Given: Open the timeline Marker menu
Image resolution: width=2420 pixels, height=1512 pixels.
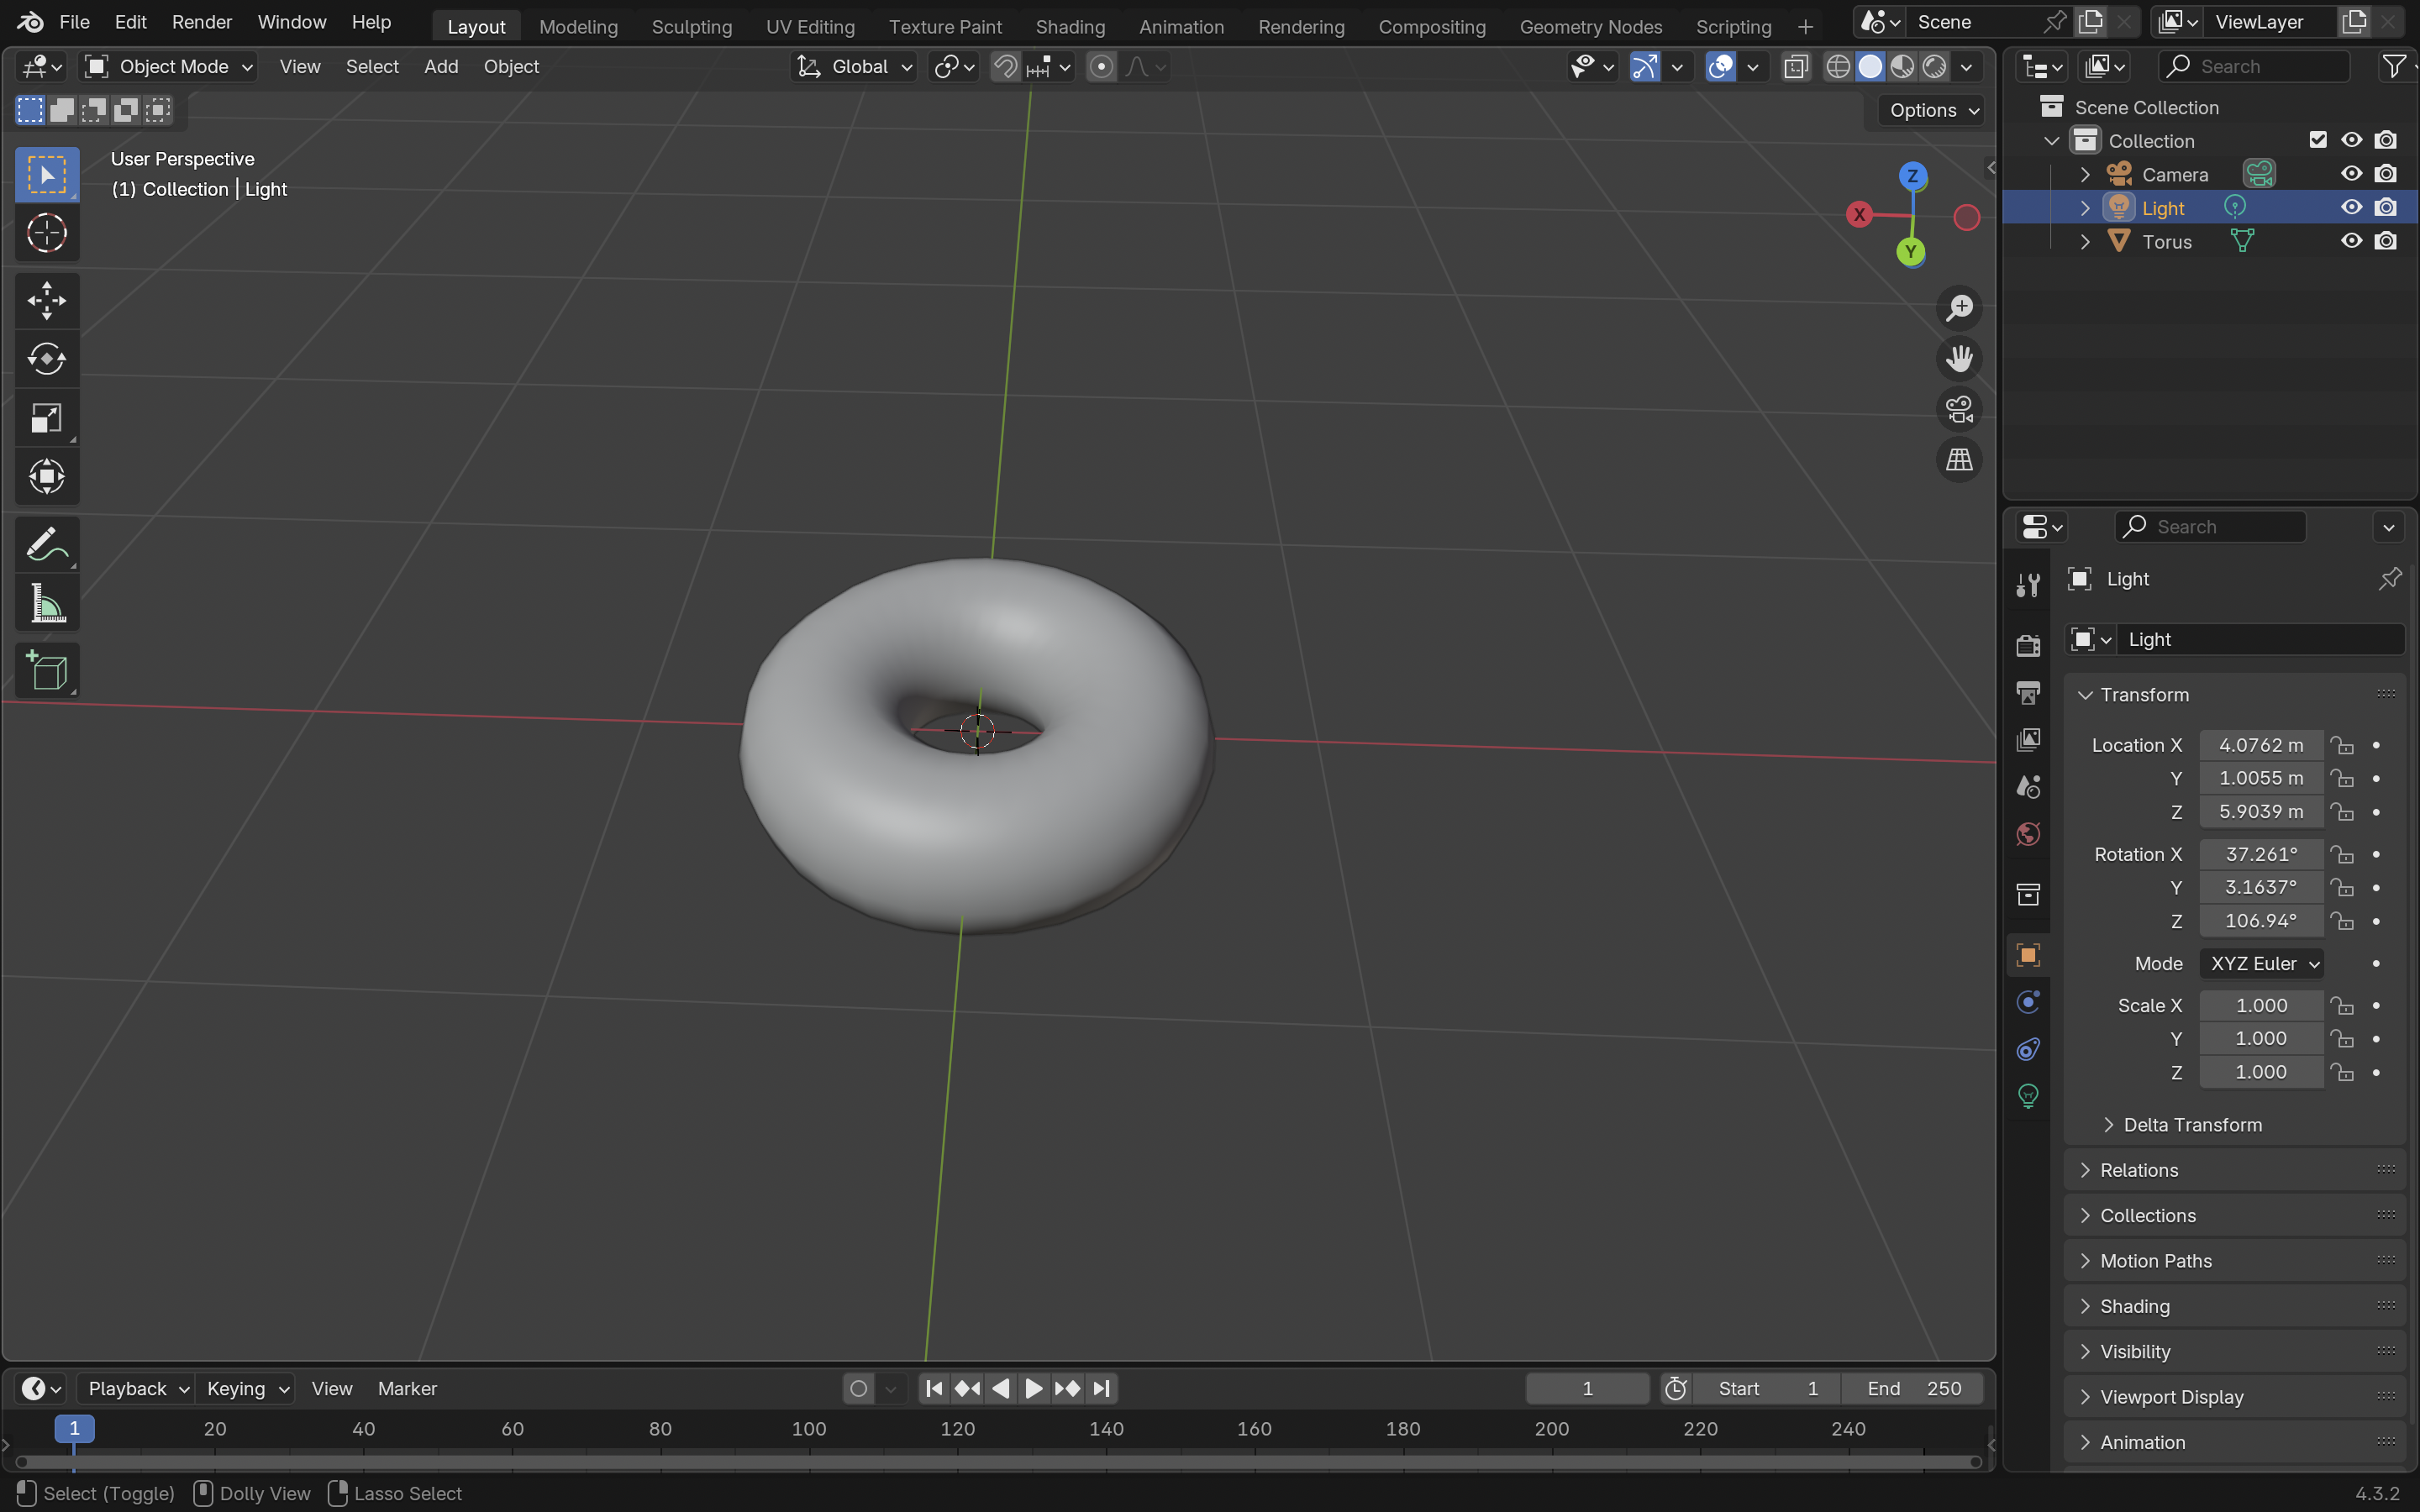Looking at the screenshot, I should [x=407, y=1389].
